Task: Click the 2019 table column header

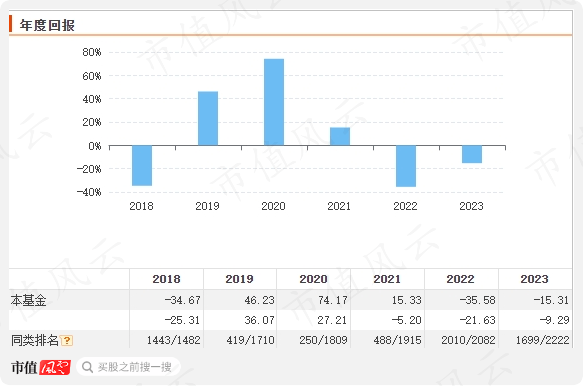Action: pos(239,279)
